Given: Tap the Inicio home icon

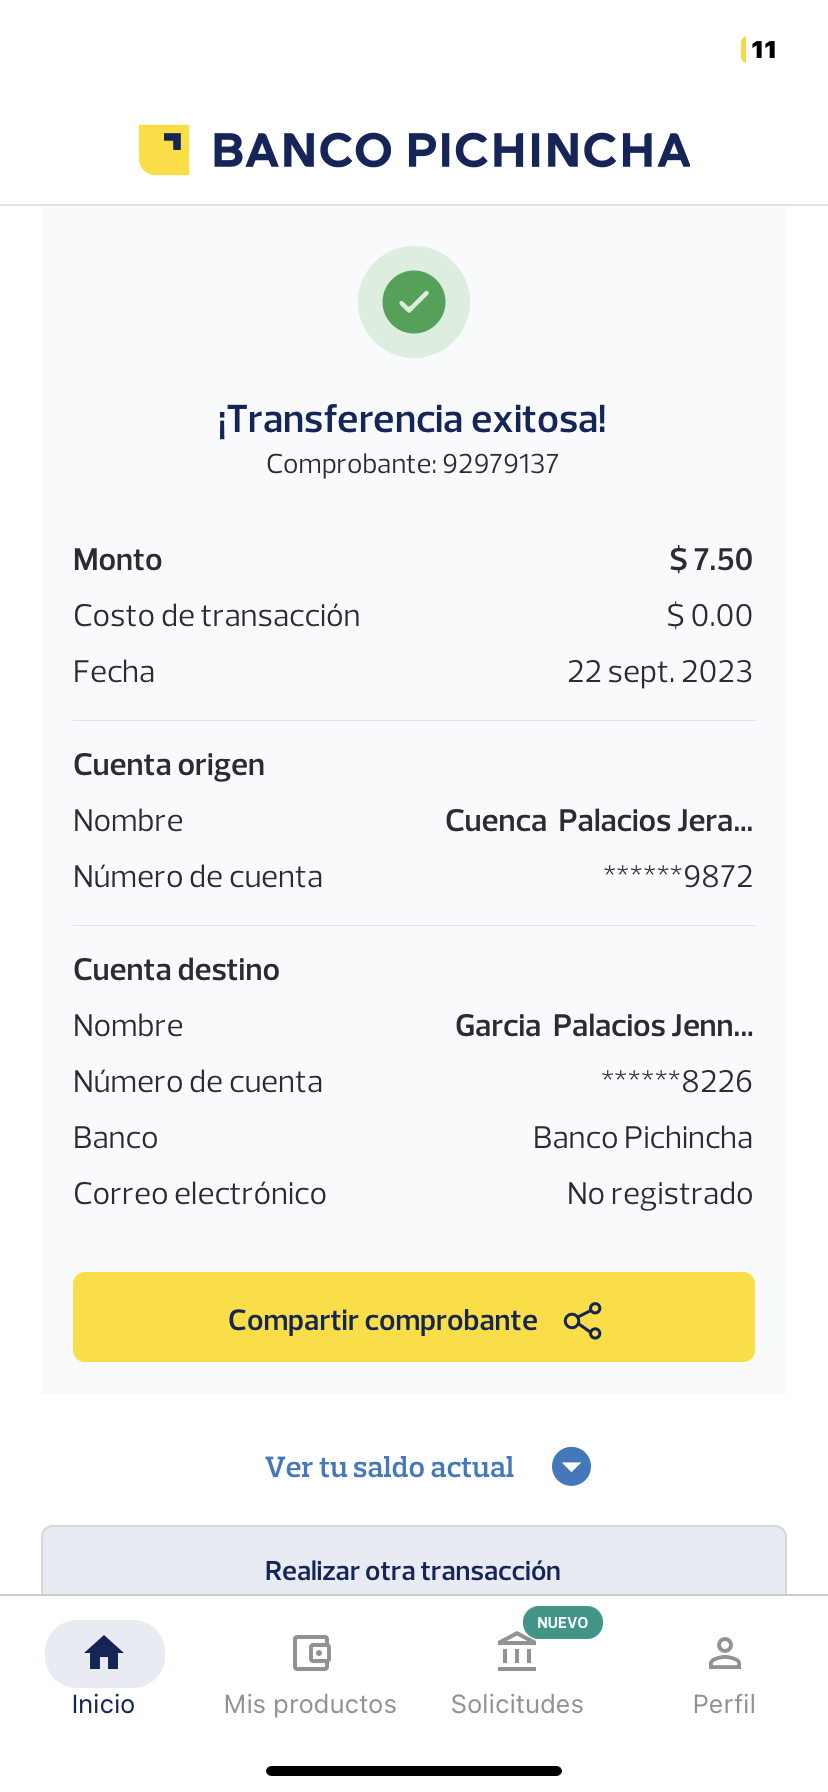Looking at the screenshot, I should 104,1653.
